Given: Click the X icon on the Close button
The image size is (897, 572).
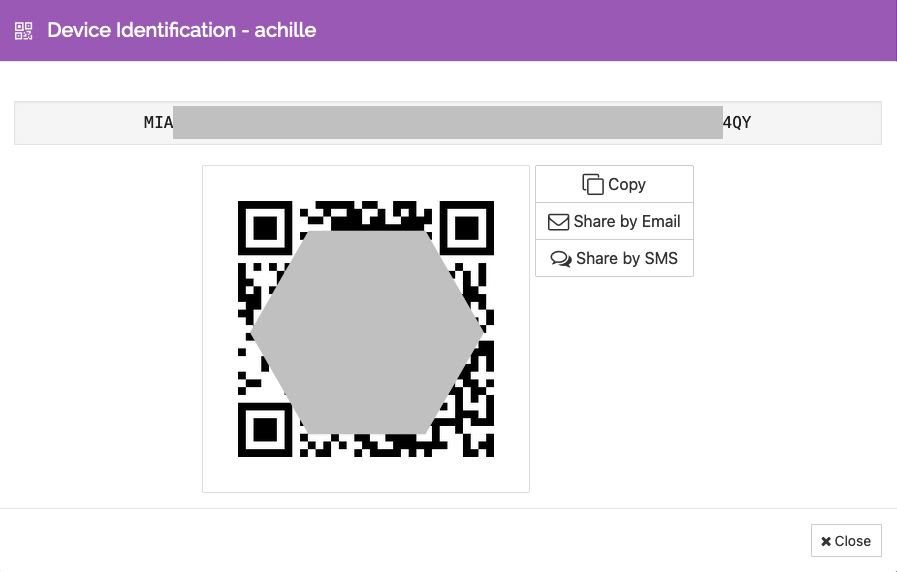Looking at the screenshot, I should click(x=826, y=541).
